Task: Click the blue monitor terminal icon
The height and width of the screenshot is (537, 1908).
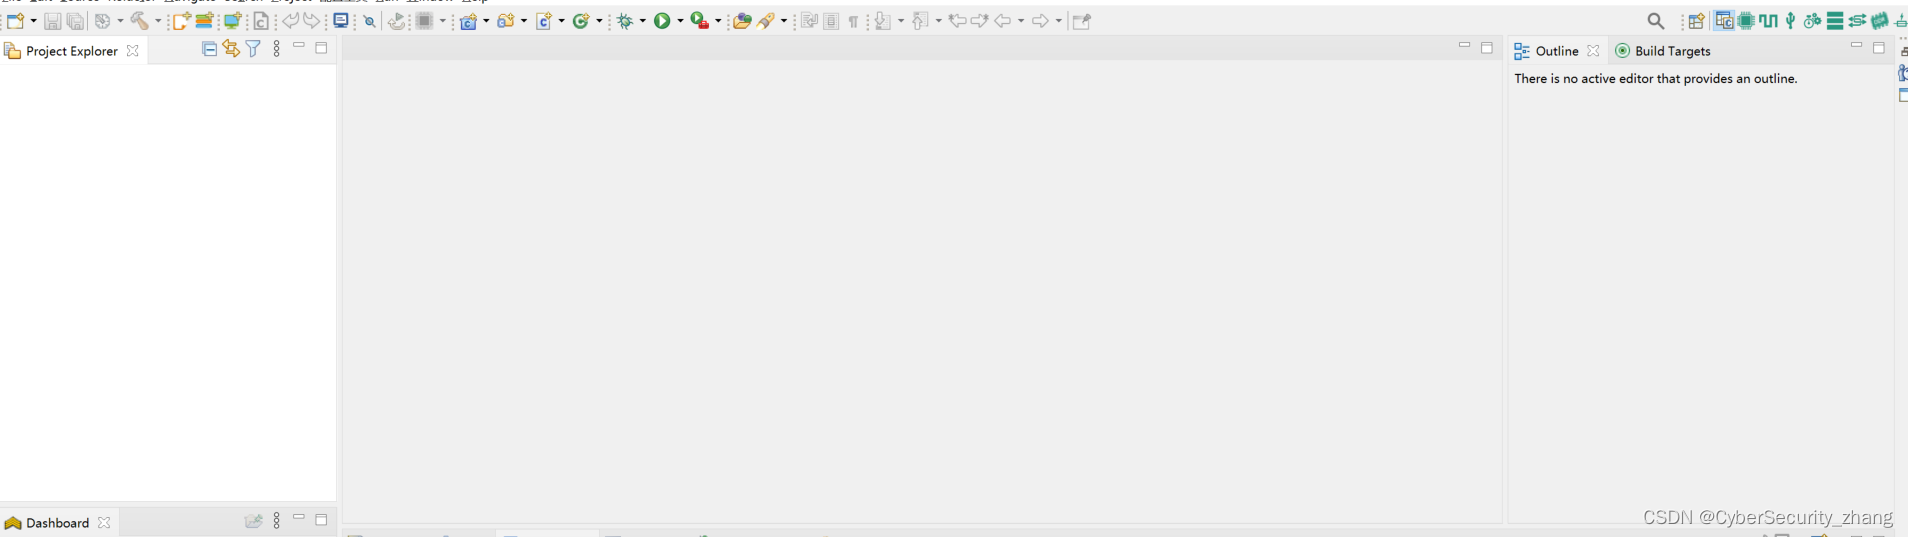Action: coord(341,20)
